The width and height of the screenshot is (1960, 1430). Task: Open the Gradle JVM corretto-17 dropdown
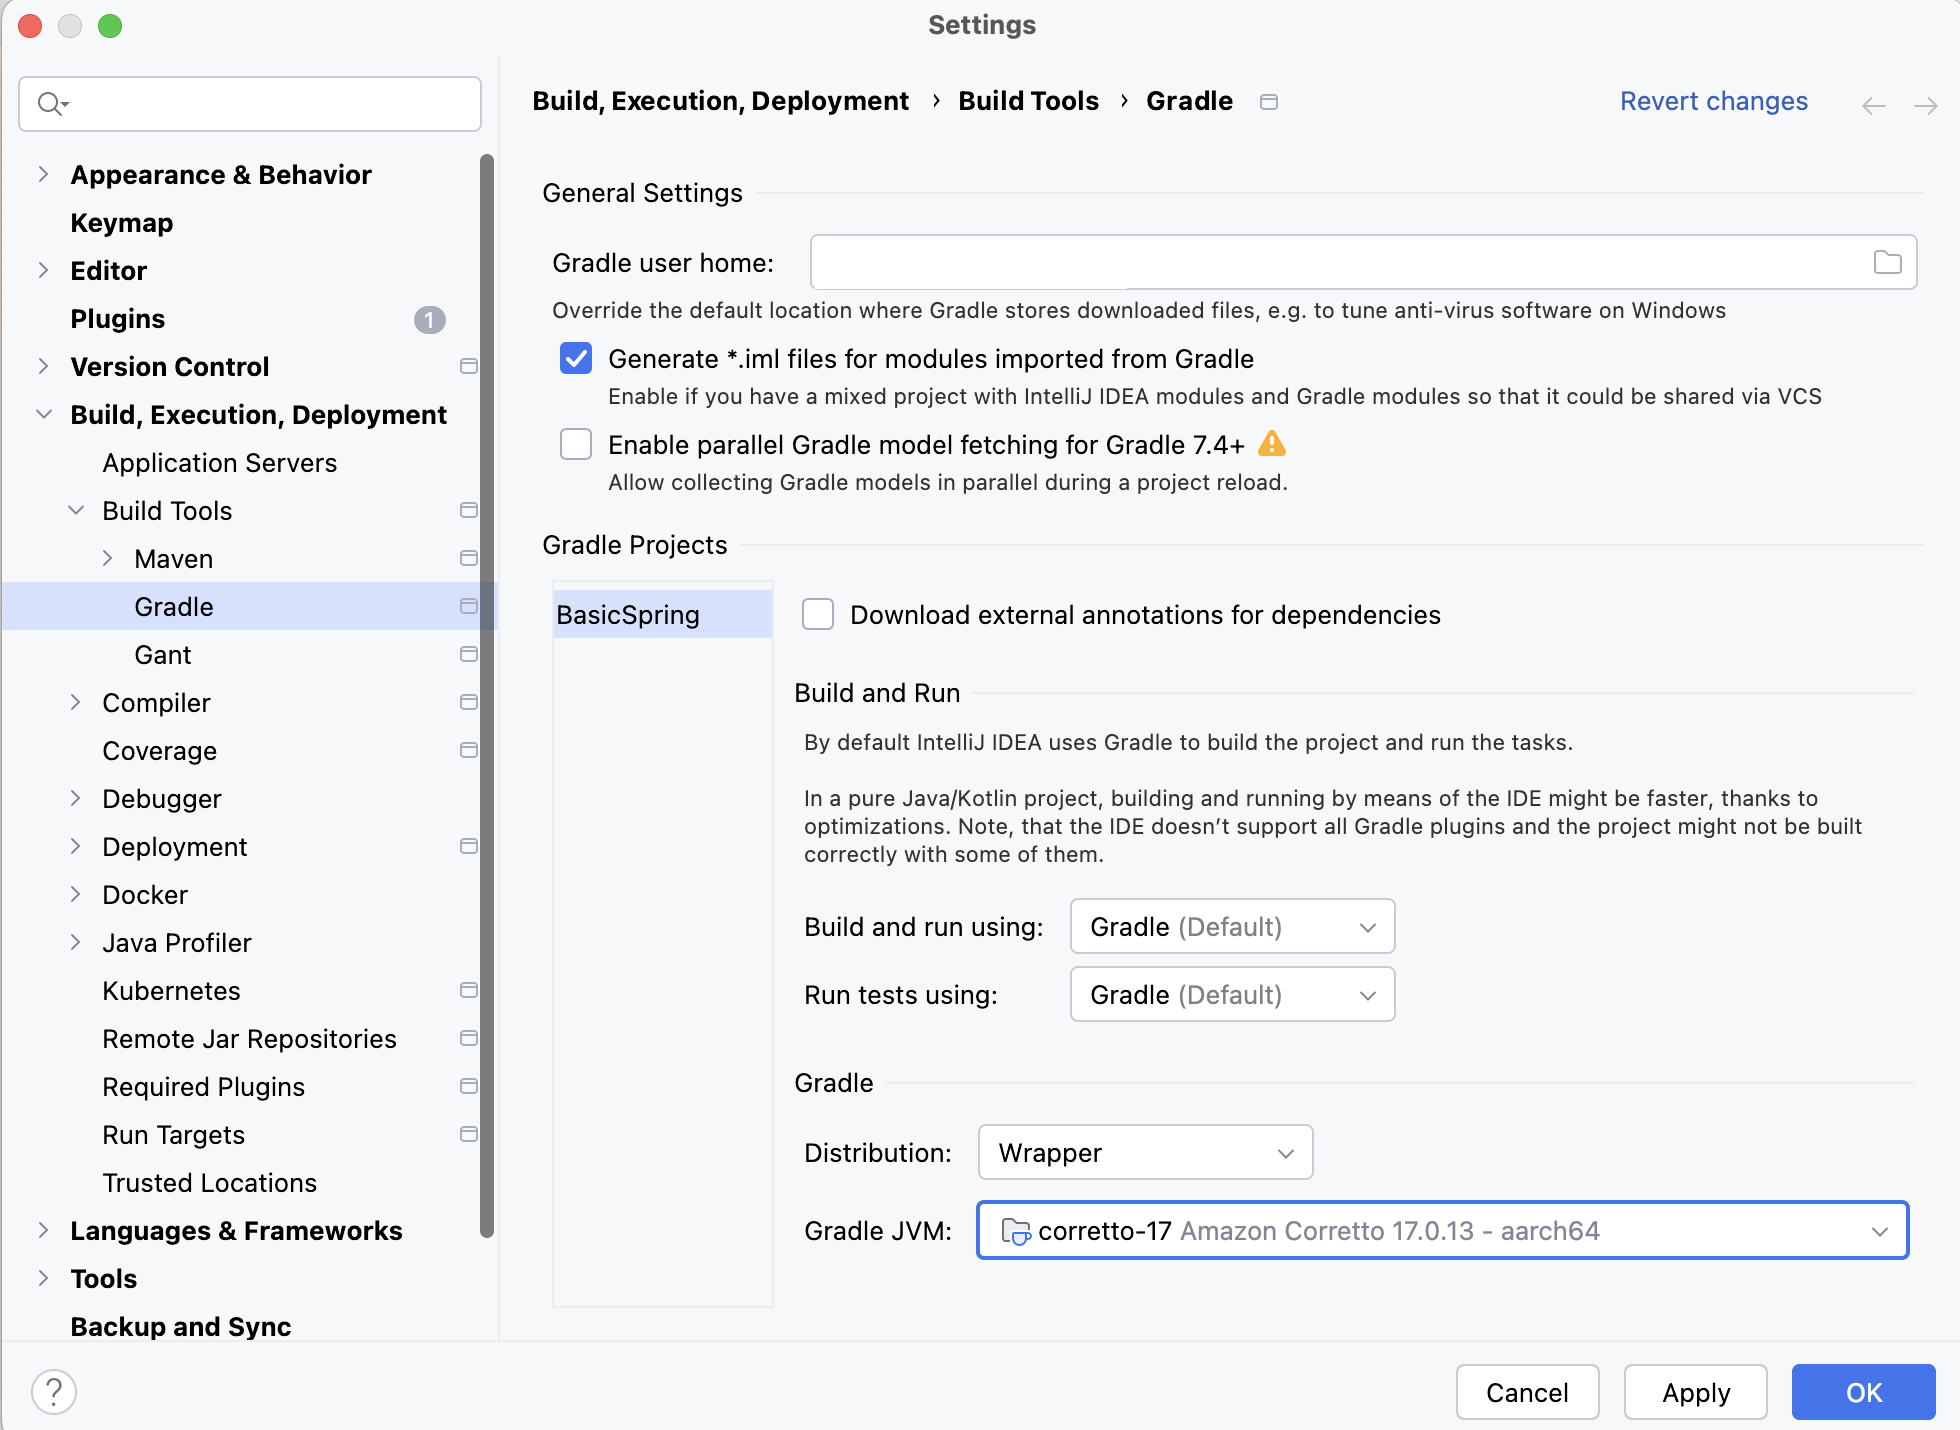[x=1442, y=1231]
